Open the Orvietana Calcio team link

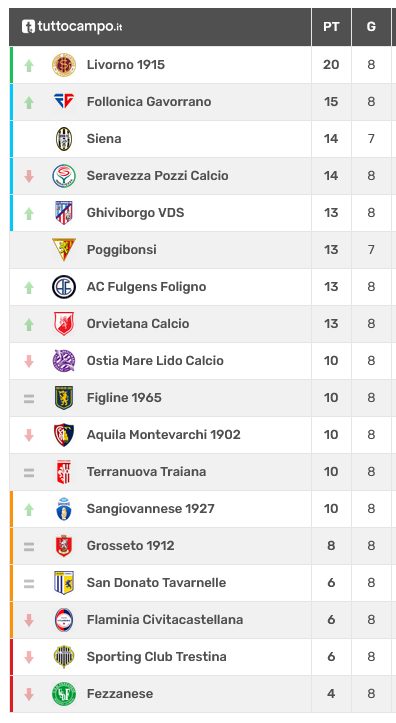(x=138, y=324)
